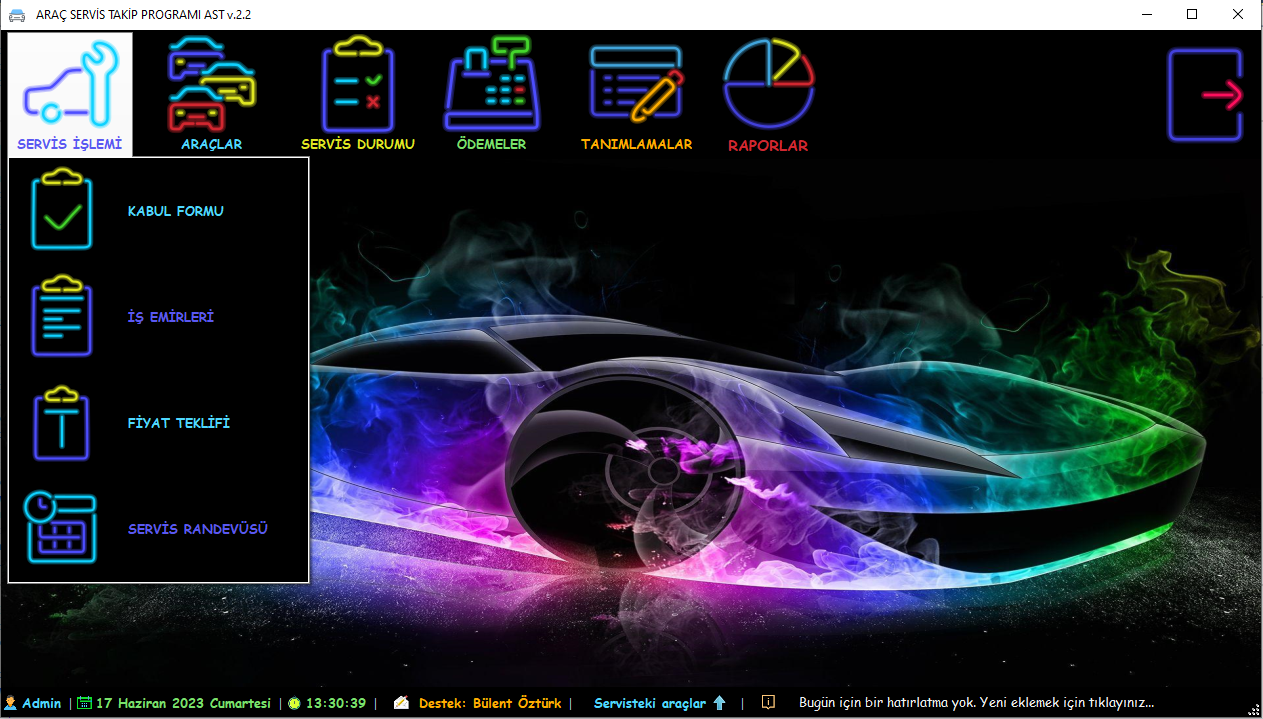
Task: Click the date 17 Haziran 2023 Cumartesi
Action: [x=183, y=703]
